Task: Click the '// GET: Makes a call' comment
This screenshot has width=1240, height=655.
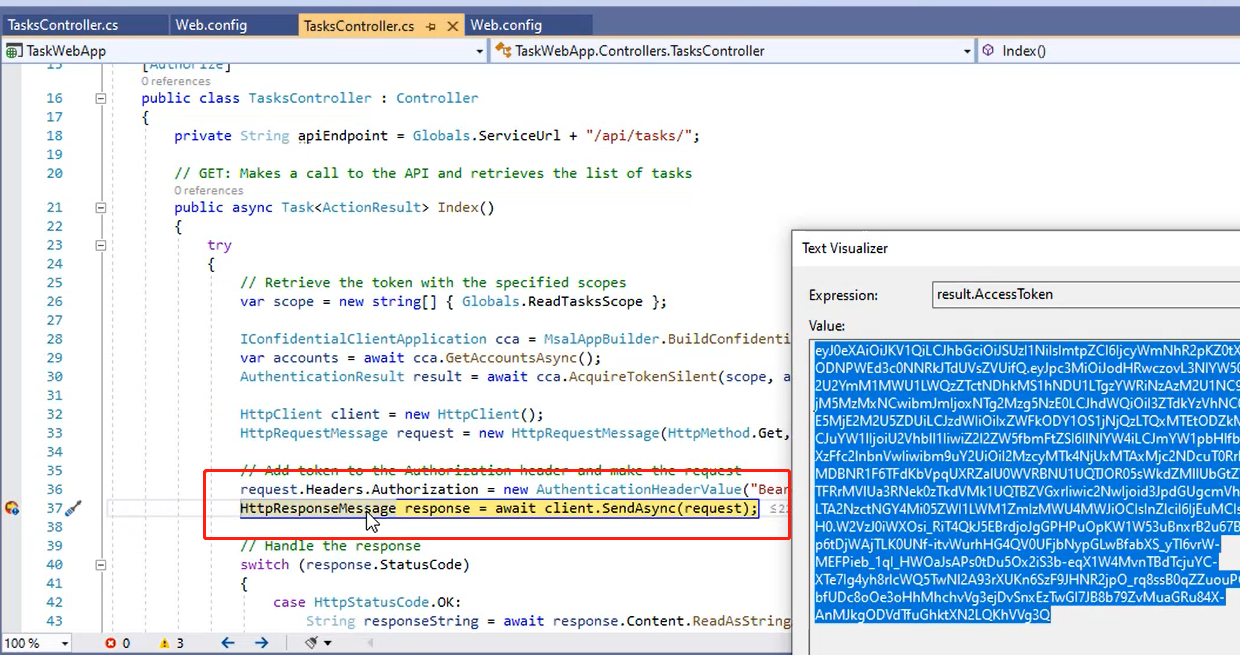Action: (433, 173)
